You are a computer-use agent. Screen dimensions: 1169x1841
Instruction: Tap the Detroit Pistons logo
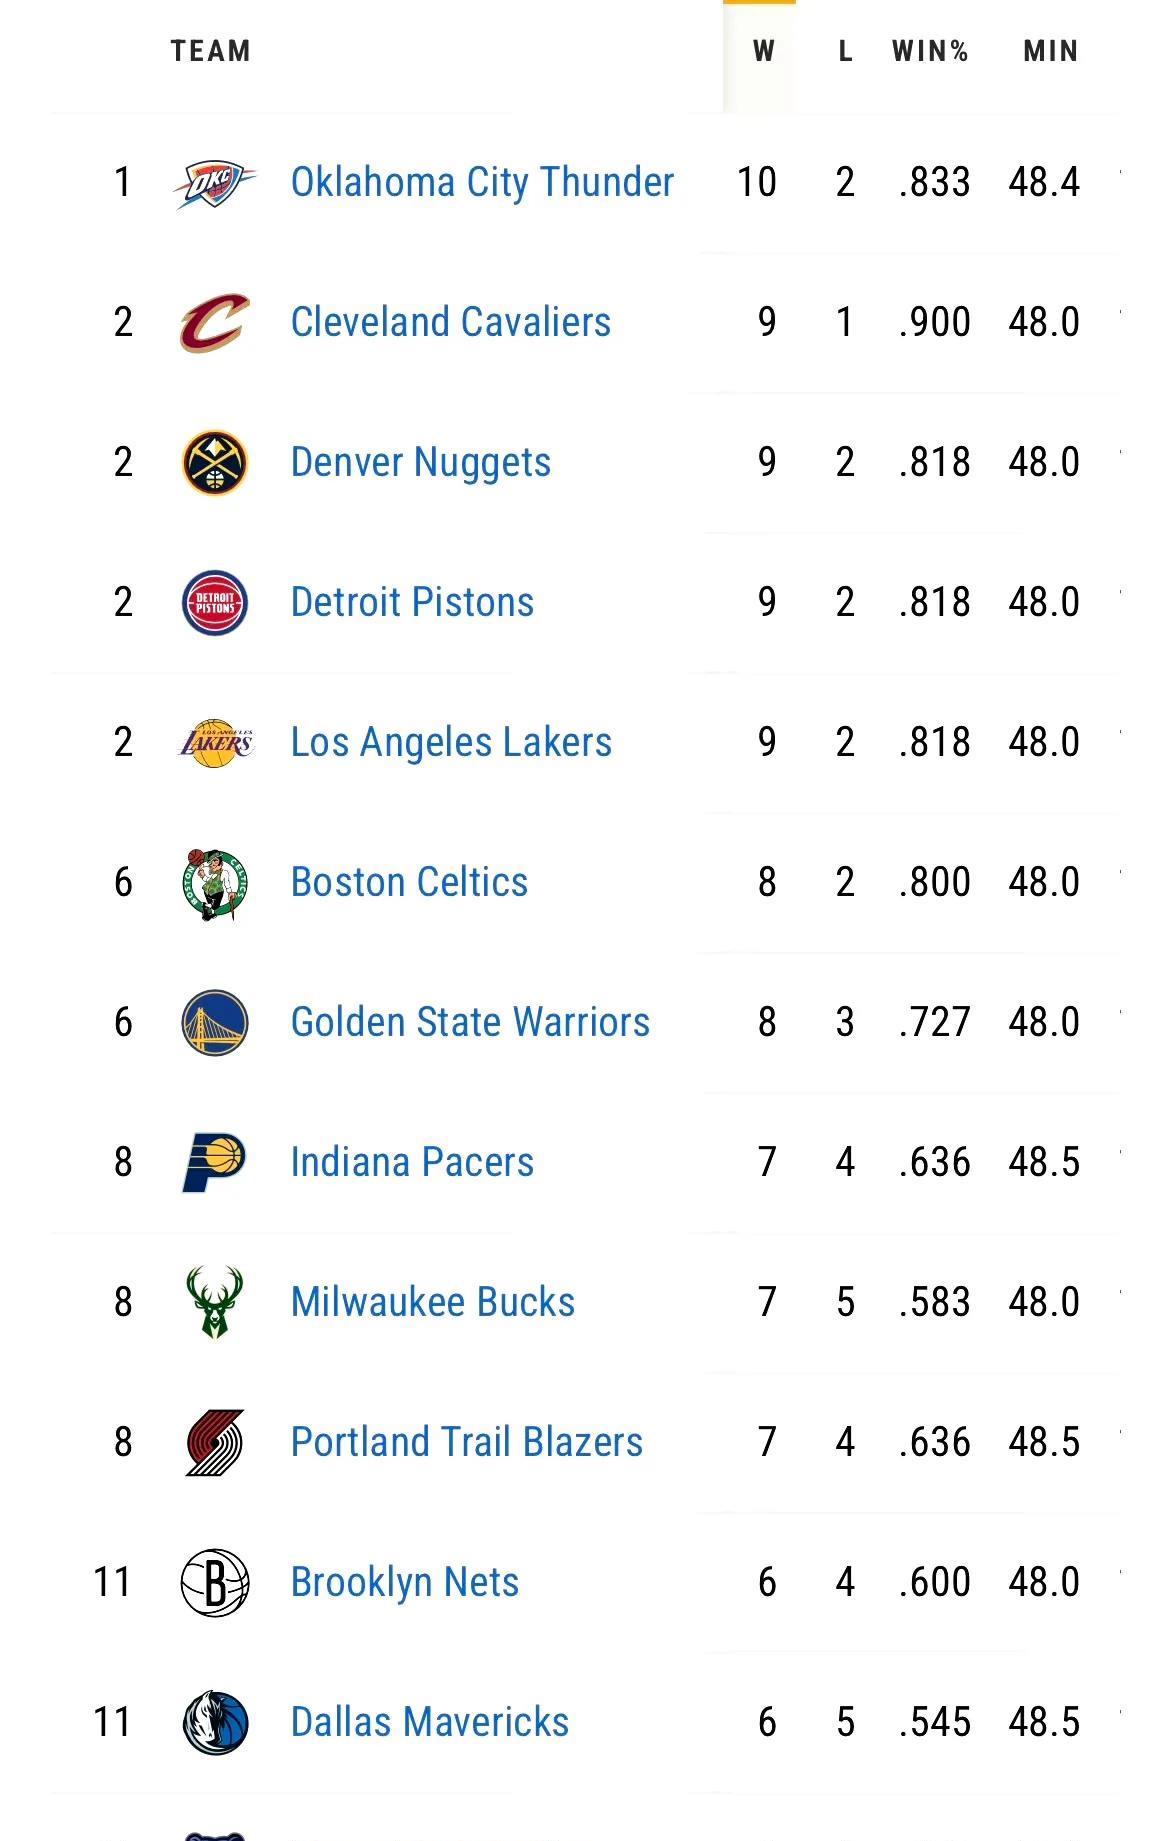click(x=215, y=603)
